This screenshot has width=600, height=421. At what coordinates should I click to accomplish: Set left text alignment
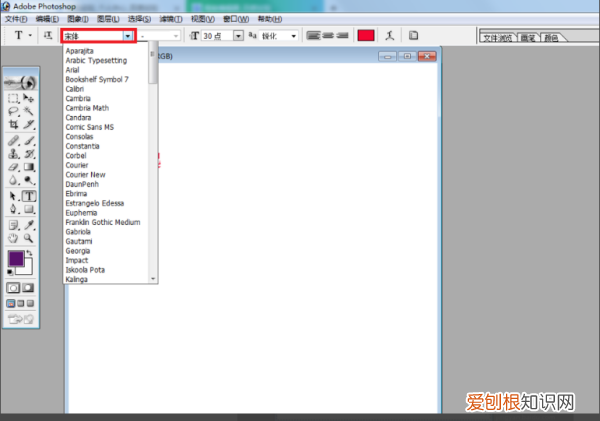(x=313, y=36)
